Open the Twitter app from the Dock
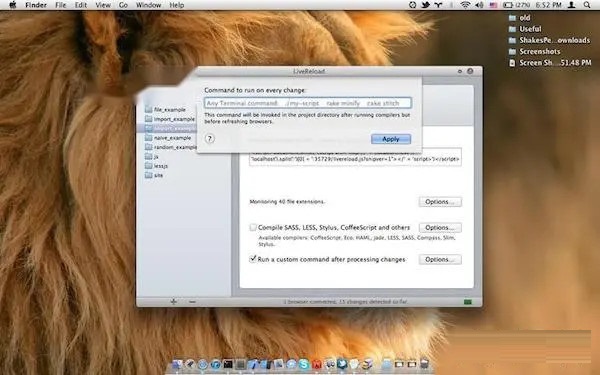The height and width of the screenshot is (375, 600). tap(342, 364)
